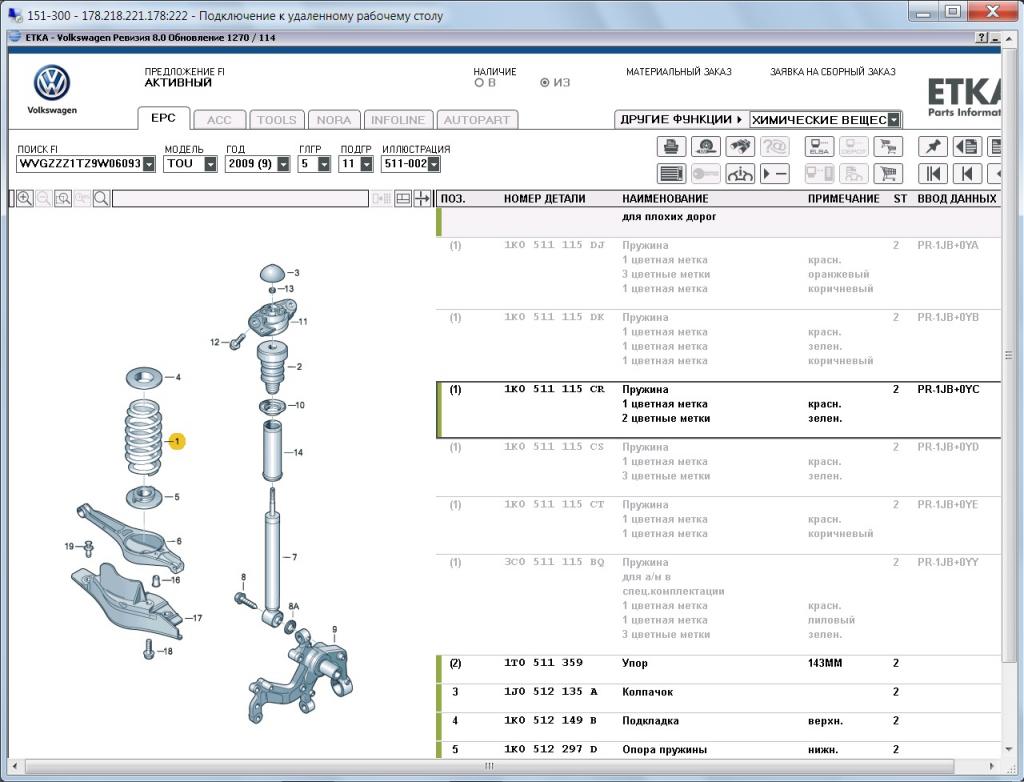The height and width of the screenshot is (782, 1024).
Task: Click the pushpin icon
Action: (x=933, y=146)
